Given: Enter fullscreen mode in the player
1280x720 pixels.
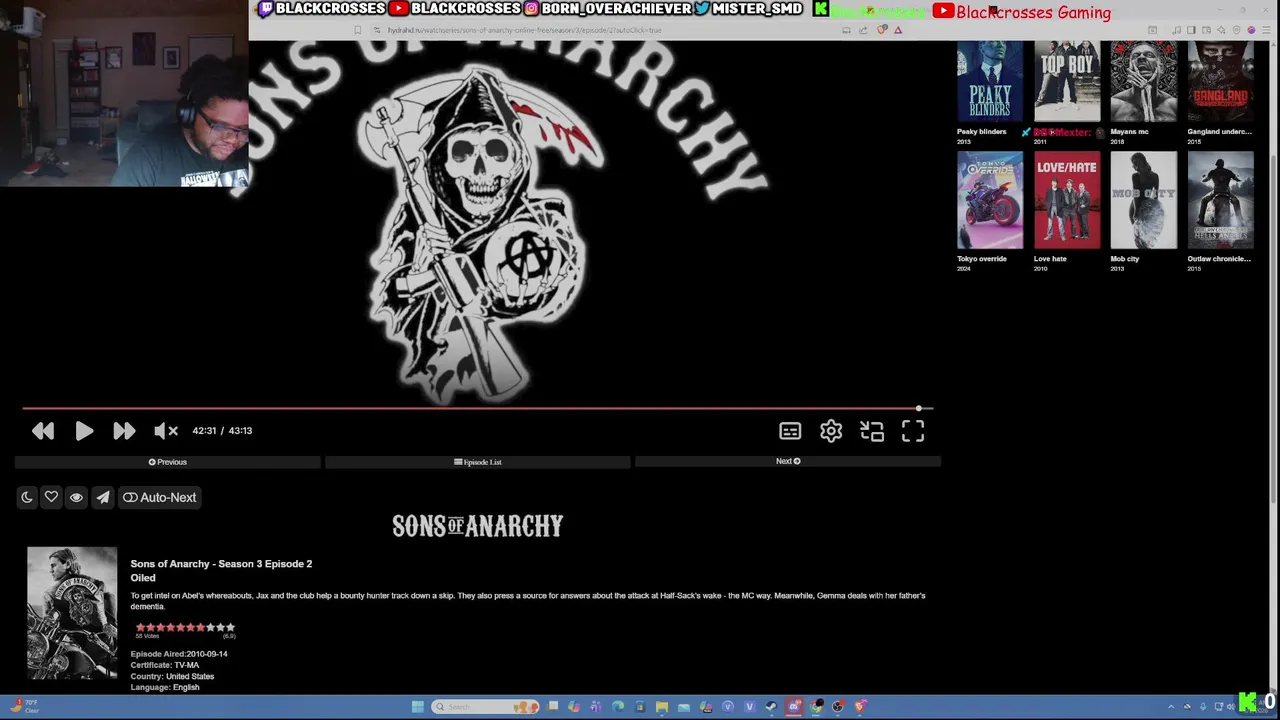Looking at the screenshot, I should 913,431.
